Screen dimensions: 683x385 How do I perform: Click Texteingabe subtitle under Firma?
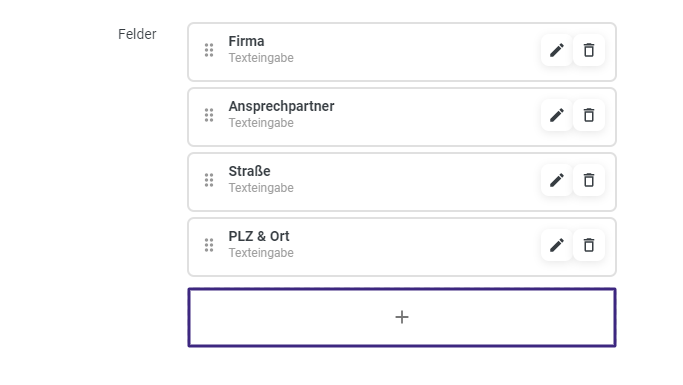pos(261,58)
